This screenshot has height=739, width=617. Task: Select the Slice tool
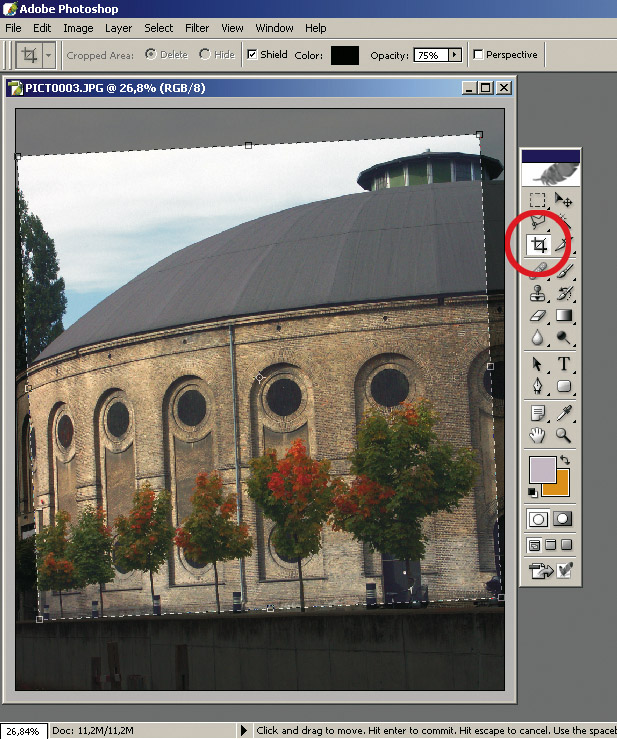point(563,245)
